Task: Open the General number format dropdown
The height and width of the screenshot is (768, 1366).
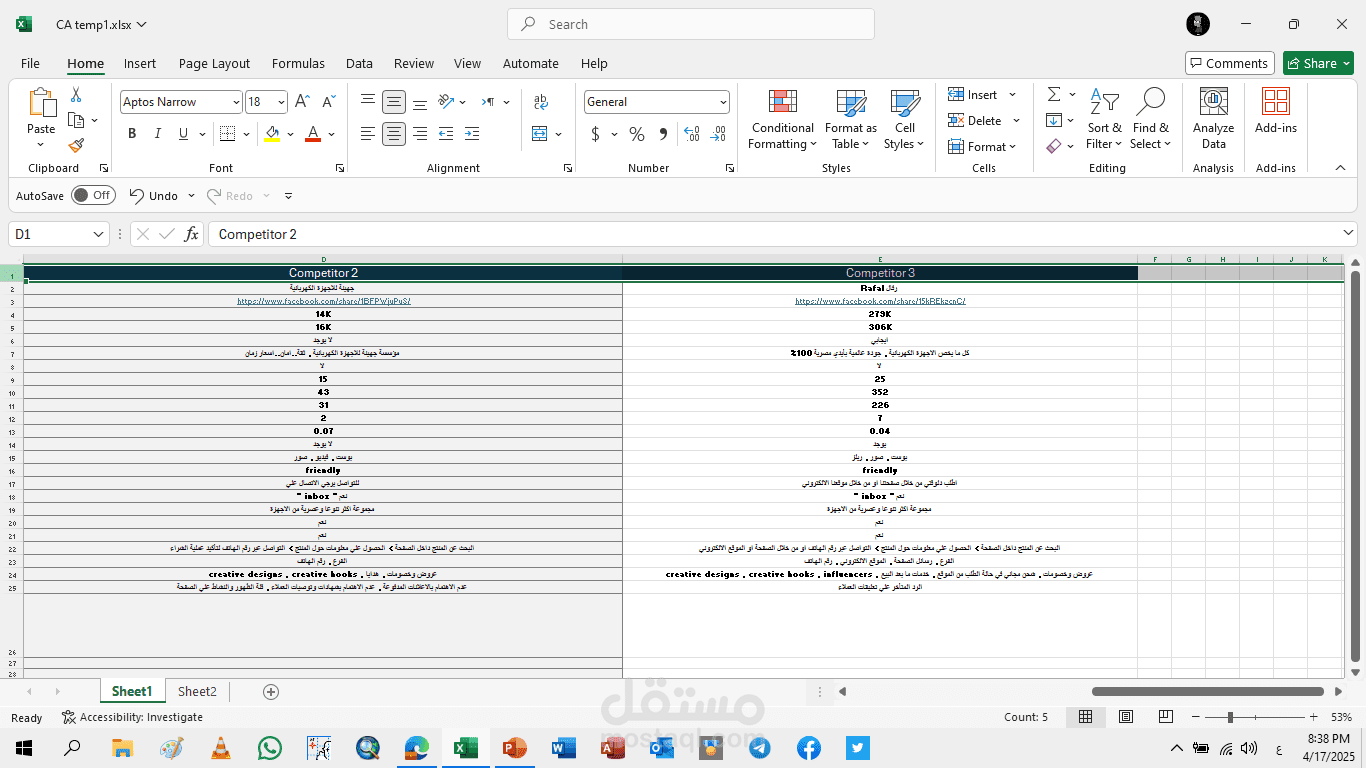Action: (723, 102)
